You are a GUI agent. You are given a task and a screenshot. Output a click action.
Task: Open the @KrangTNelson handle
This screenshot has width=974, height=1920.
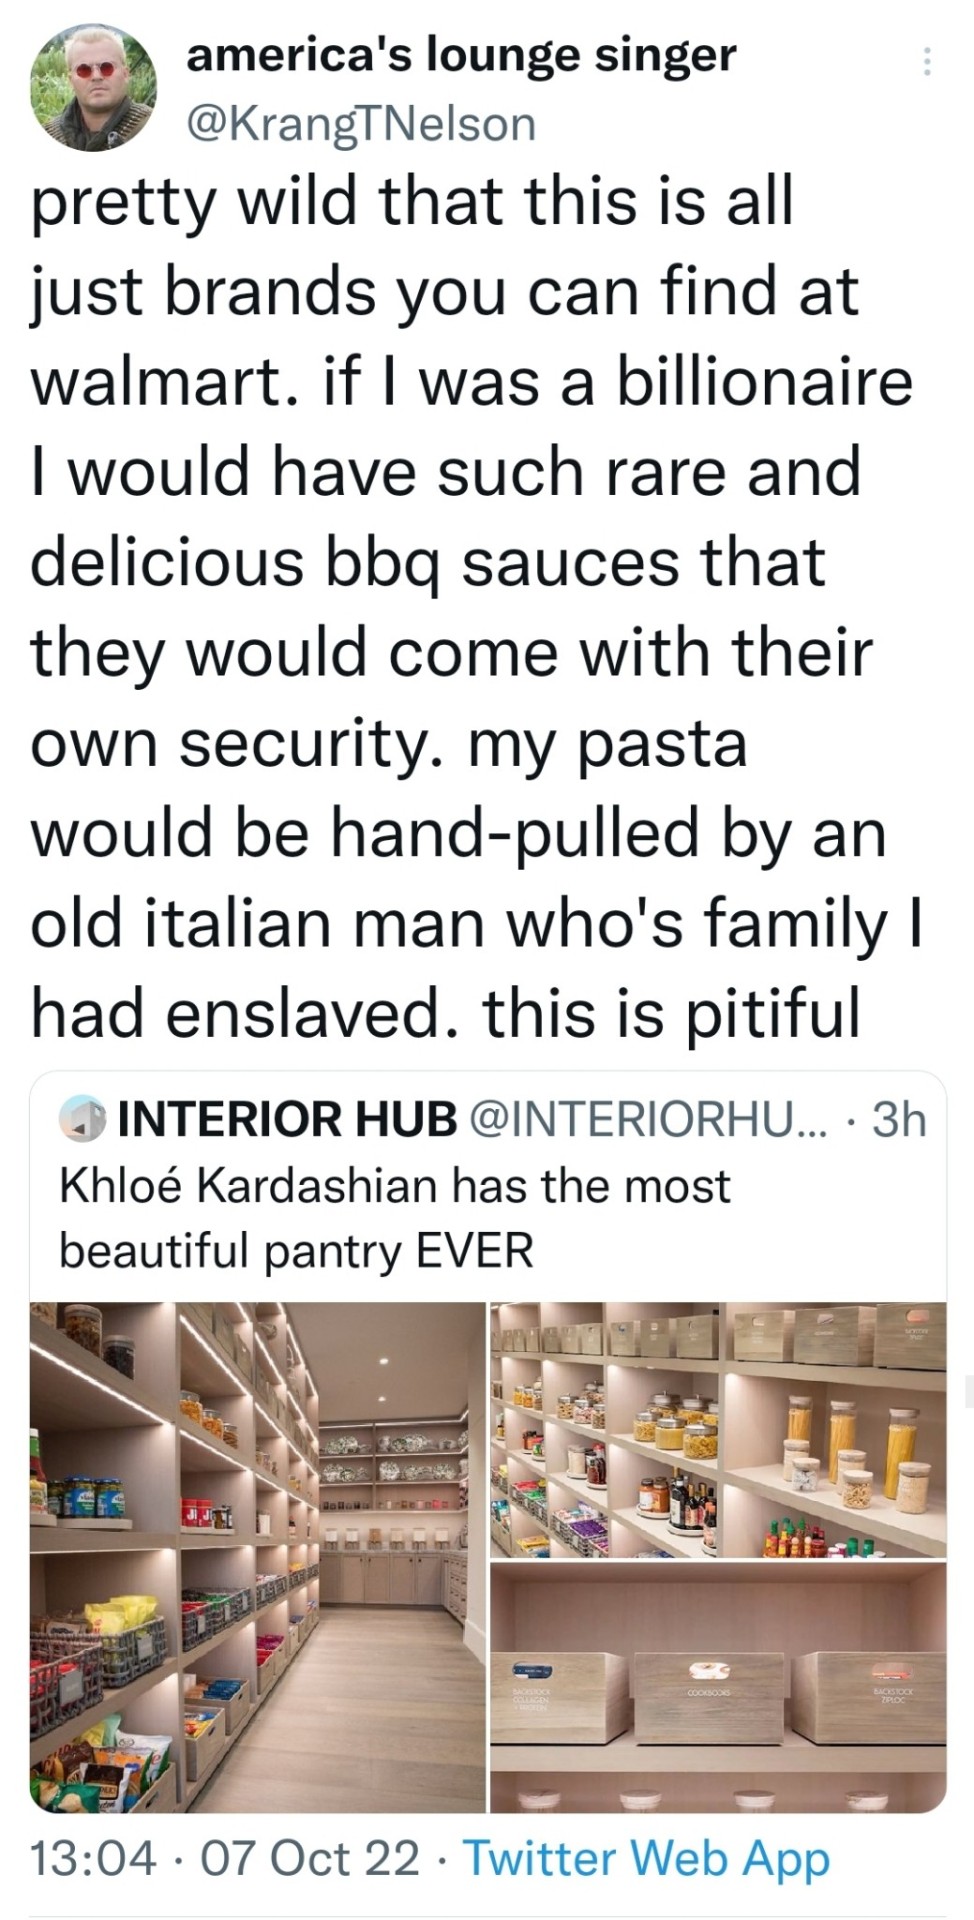click(361, 124)
